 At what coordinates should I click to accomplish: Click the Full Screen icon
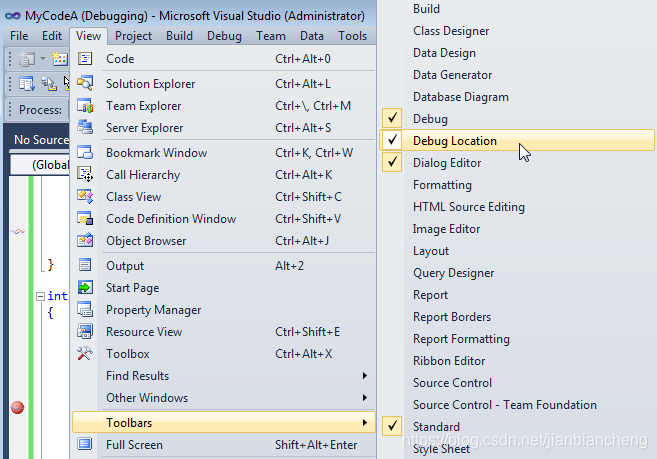(85, 444)
